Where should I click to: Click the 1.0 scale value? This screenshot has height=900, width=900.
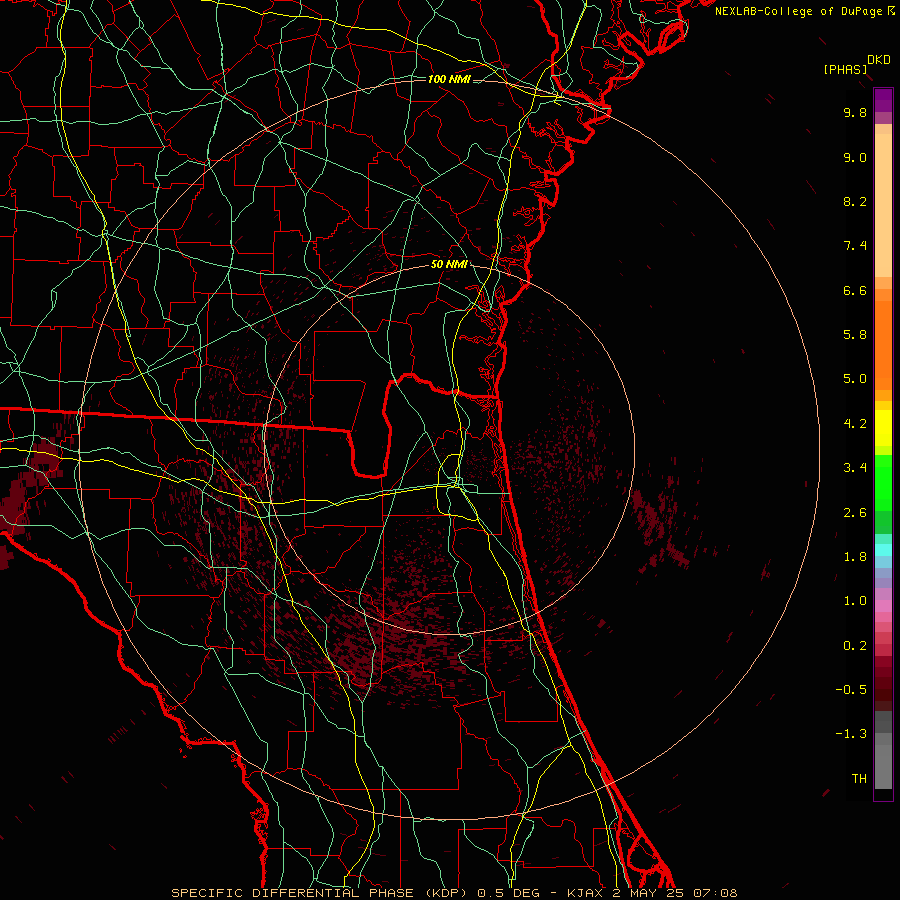click(x=855, y=601)
